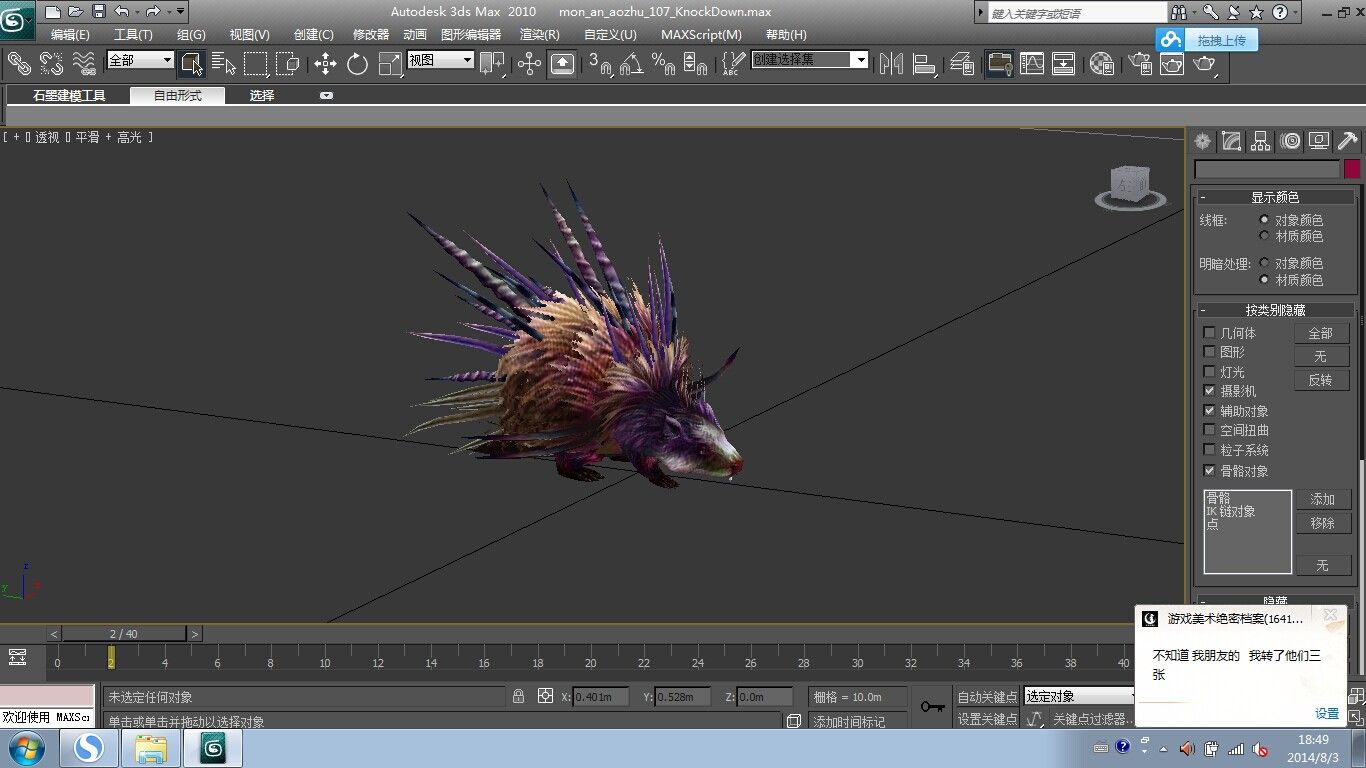The width and height of the screenshot is (1366, 768).
Task: Click the Select and Manipulate icon
Action: [x=529, y=64]
